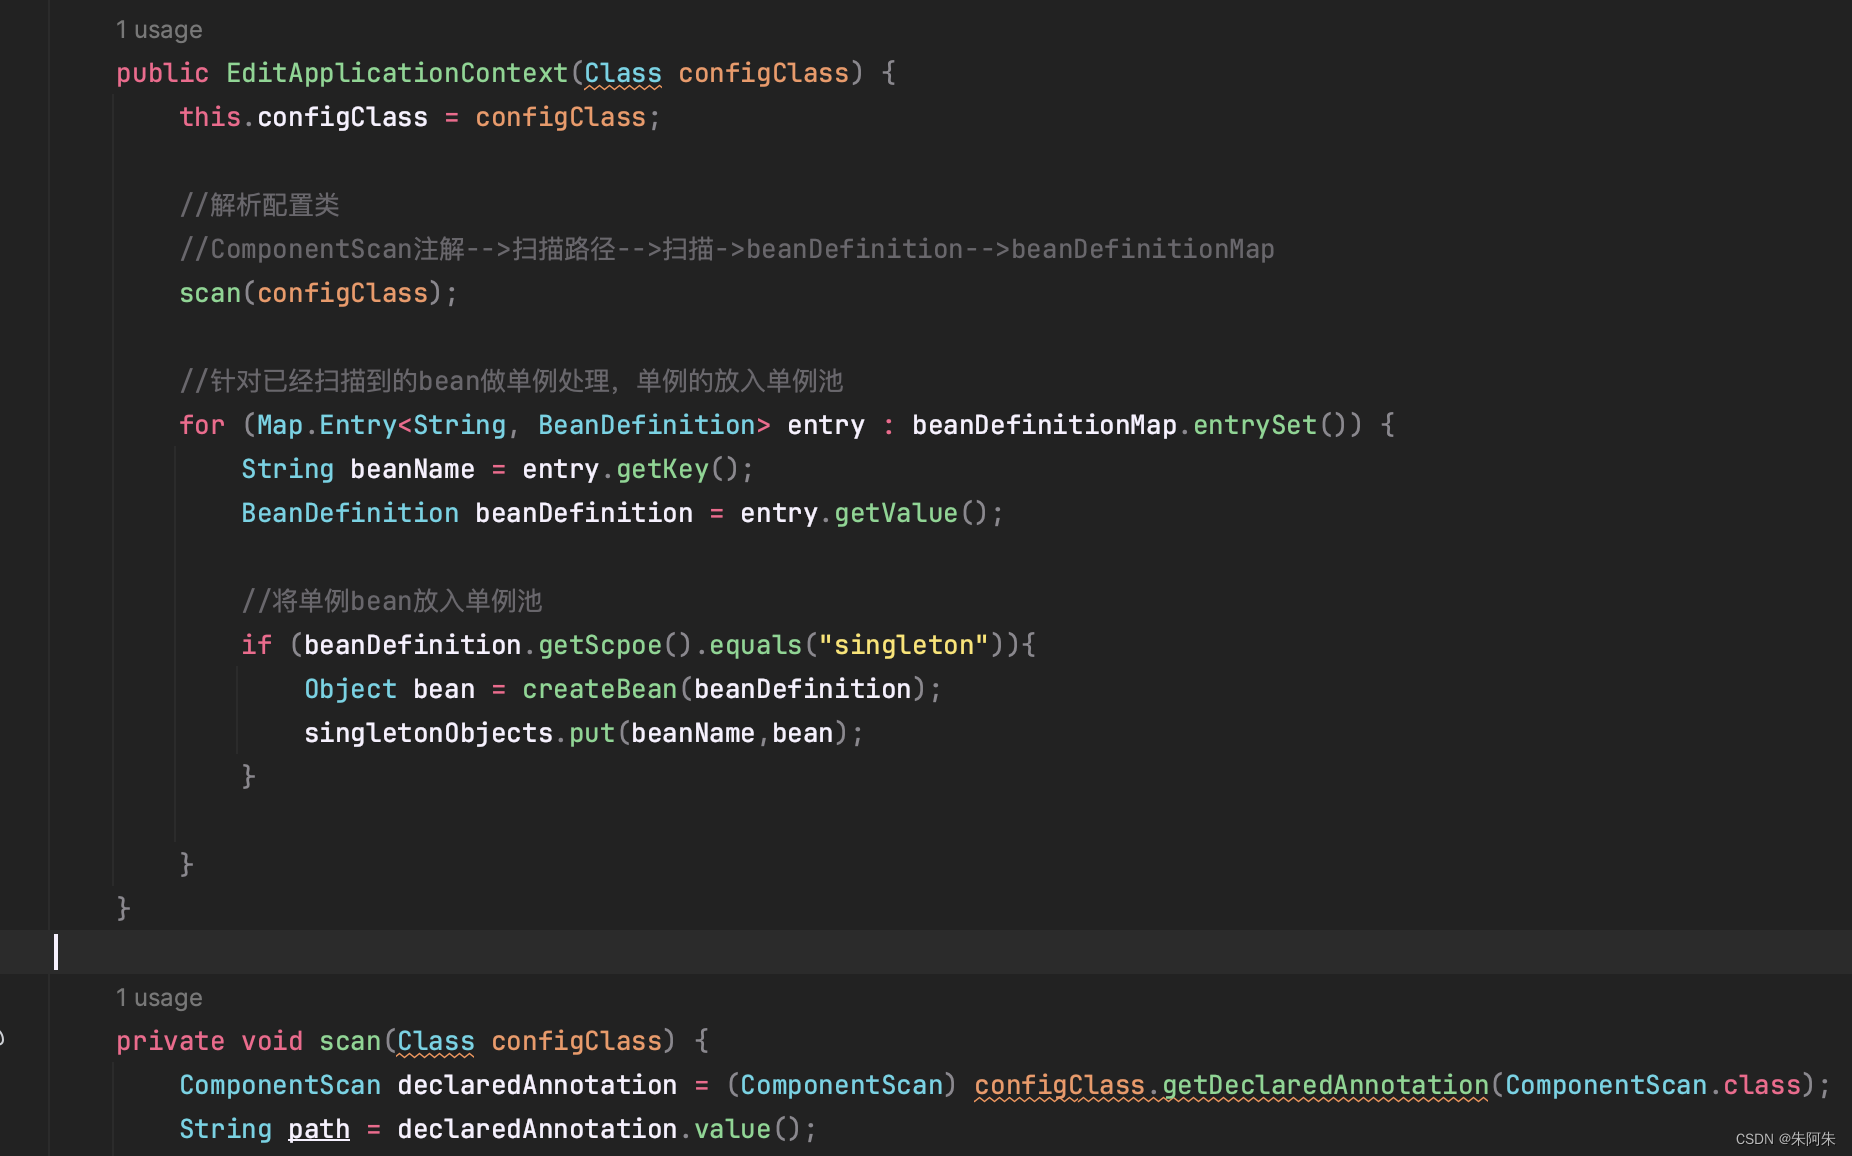This screenshot has width=1852, height=1156.
Task: Click the comment about 单例的放入单例池
Action: (511, 381)
